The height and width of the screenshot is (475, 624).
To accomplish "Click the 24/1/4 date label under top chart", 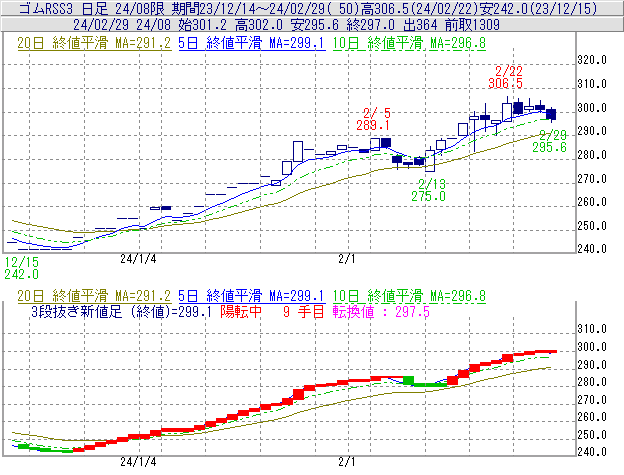I will [x=138, y=259].
